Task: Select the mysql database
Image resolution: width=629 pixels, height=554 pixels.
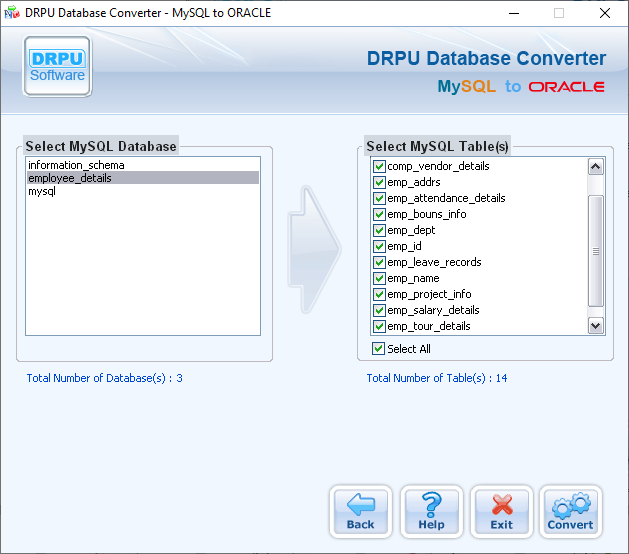Action: 143,191
